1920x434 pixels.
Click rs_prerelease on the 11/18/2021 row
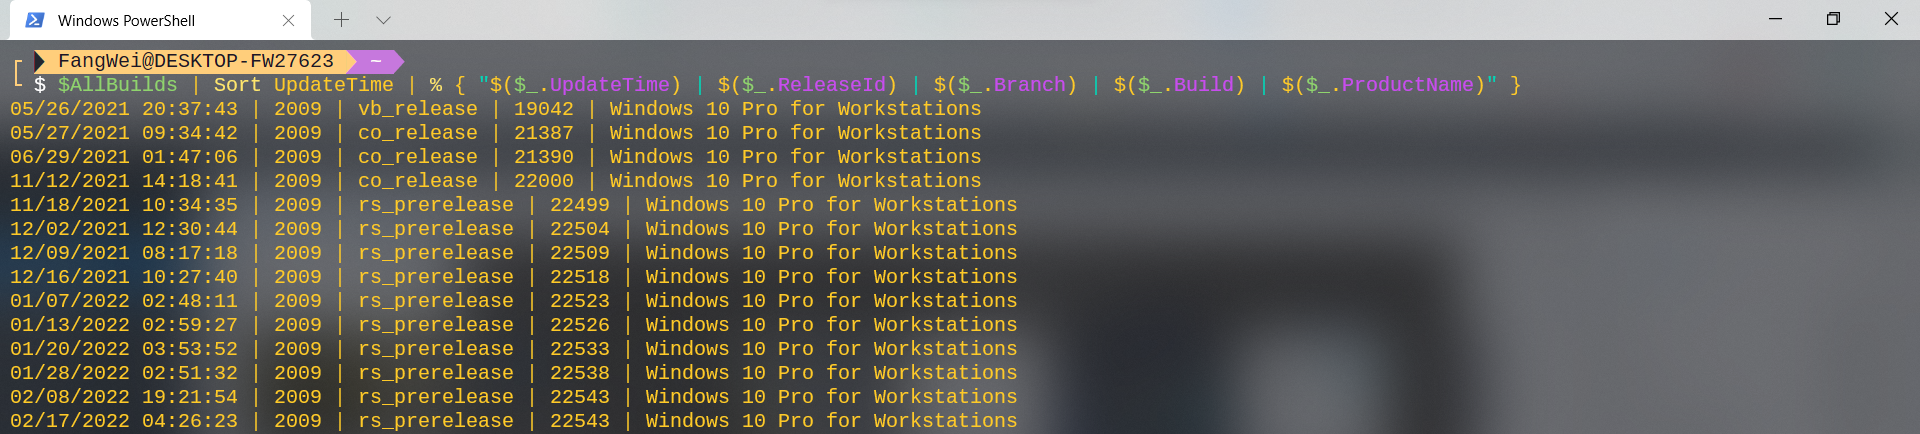[436, 205]
